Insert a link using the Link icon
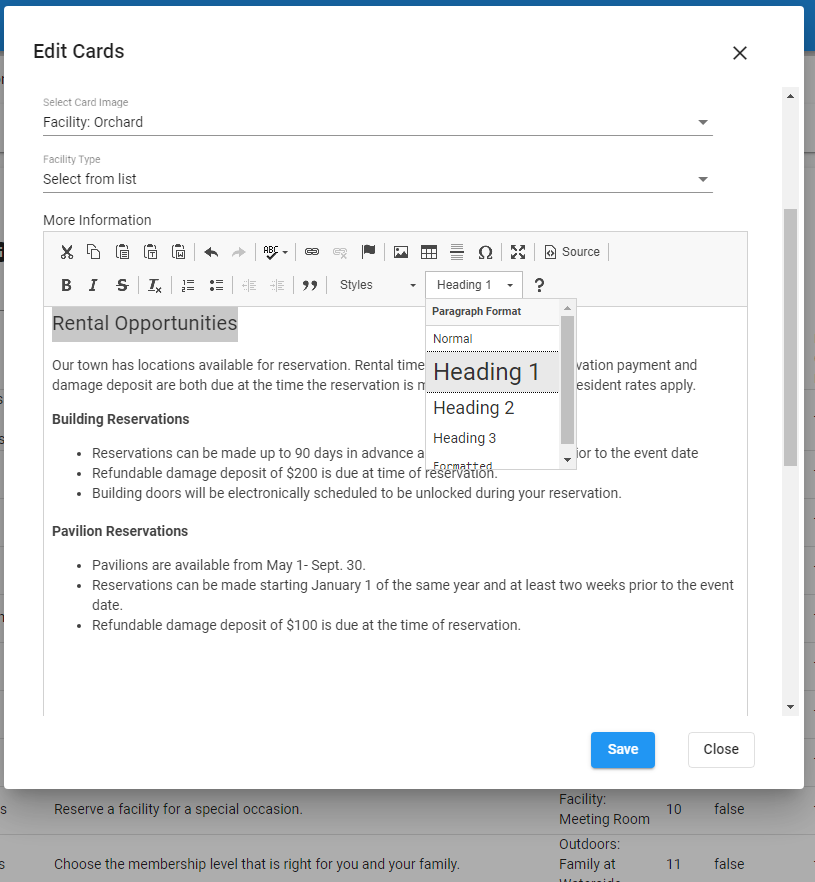Viewport: 815px width, 882px height. pyautogui.click(x=312, y=252)
